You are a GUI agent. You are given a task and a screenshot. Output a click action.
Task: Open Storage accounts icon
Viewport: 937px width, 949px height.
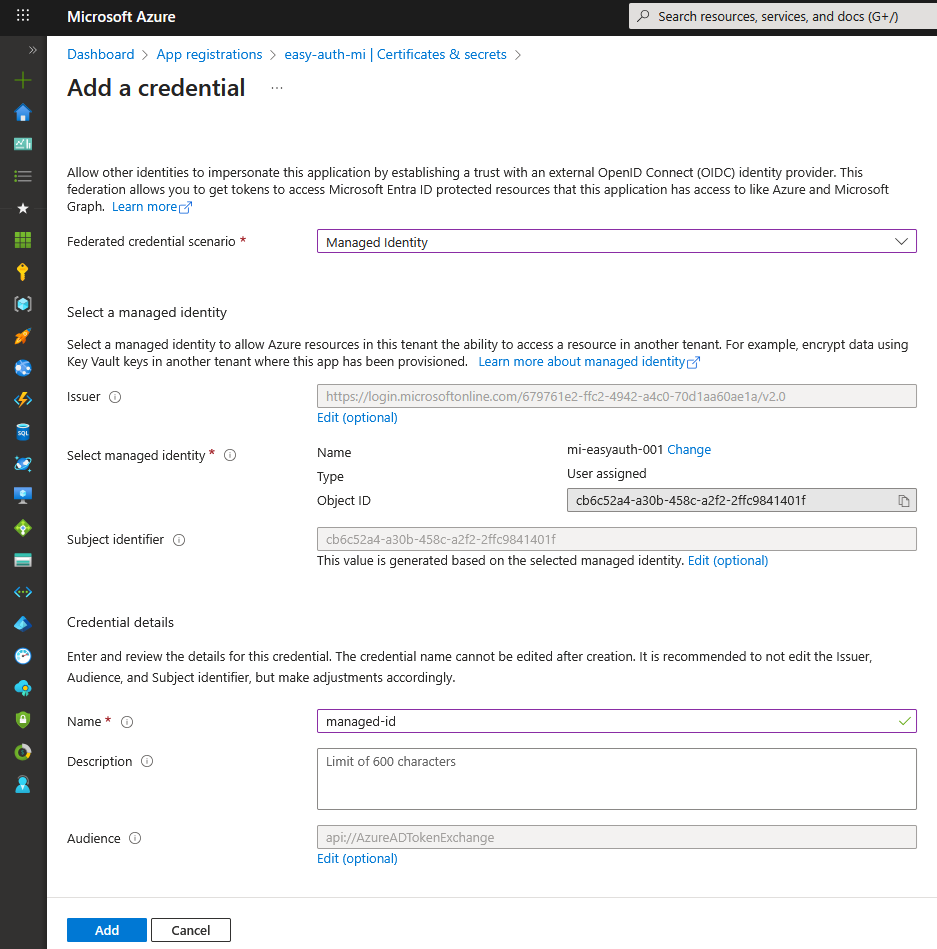pos(23,560)
